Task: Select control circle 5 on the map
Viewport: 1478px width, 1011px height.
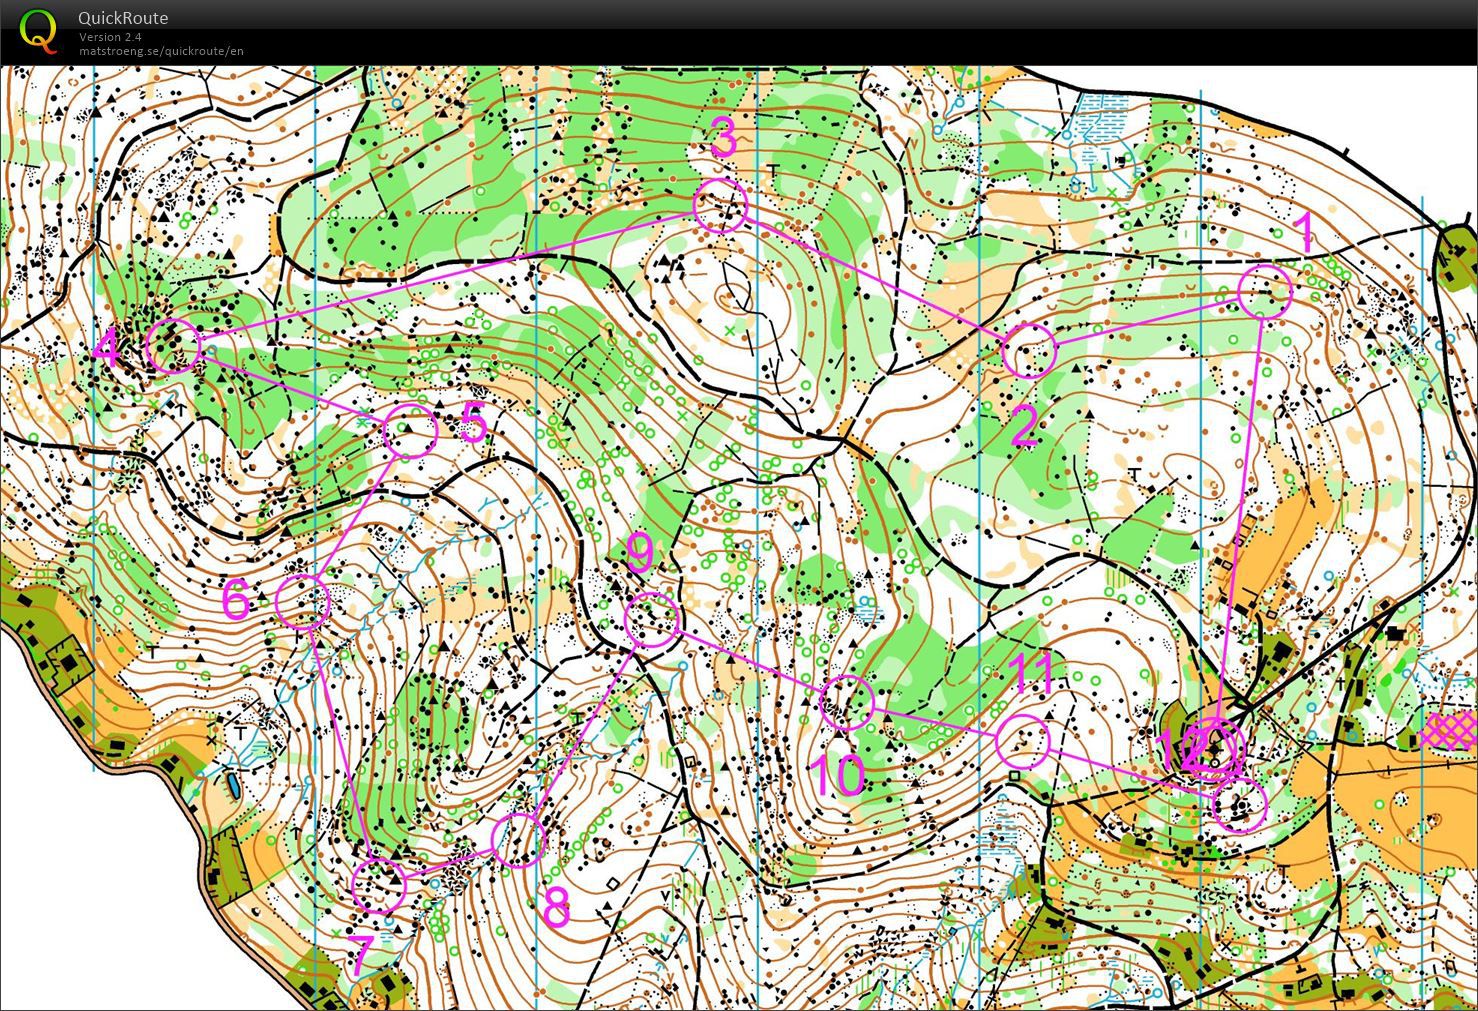Action: click(x=411, y=431)
